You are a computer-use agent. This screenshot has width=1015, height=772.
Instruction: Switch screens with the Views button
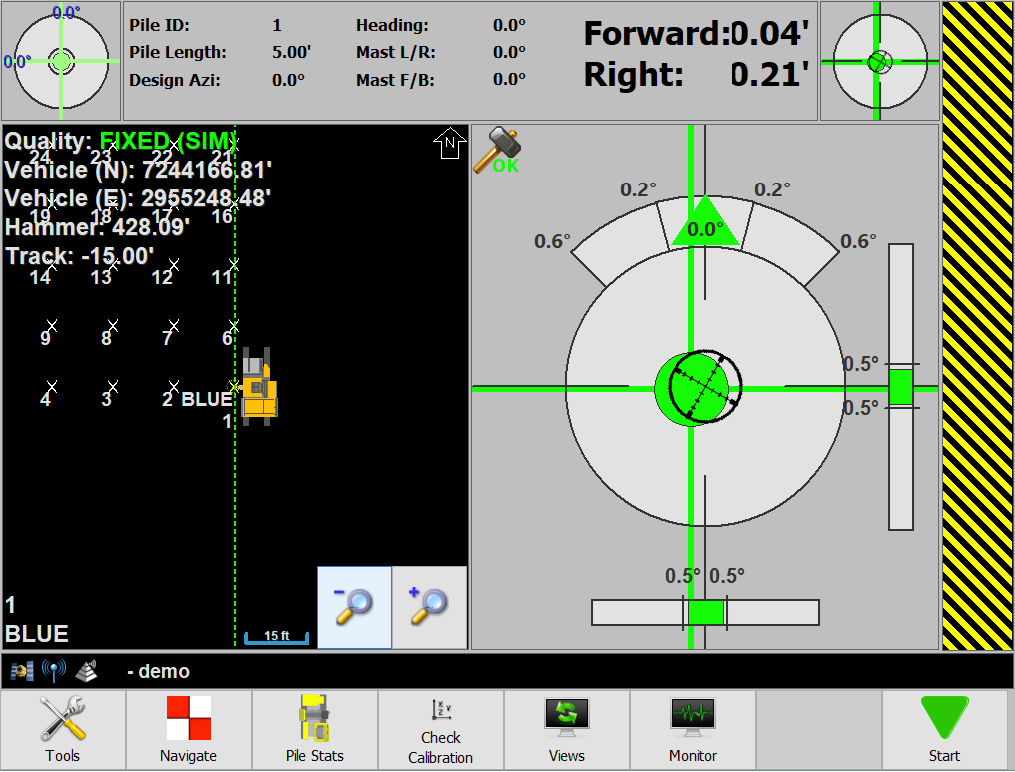(x=566, y=730)
